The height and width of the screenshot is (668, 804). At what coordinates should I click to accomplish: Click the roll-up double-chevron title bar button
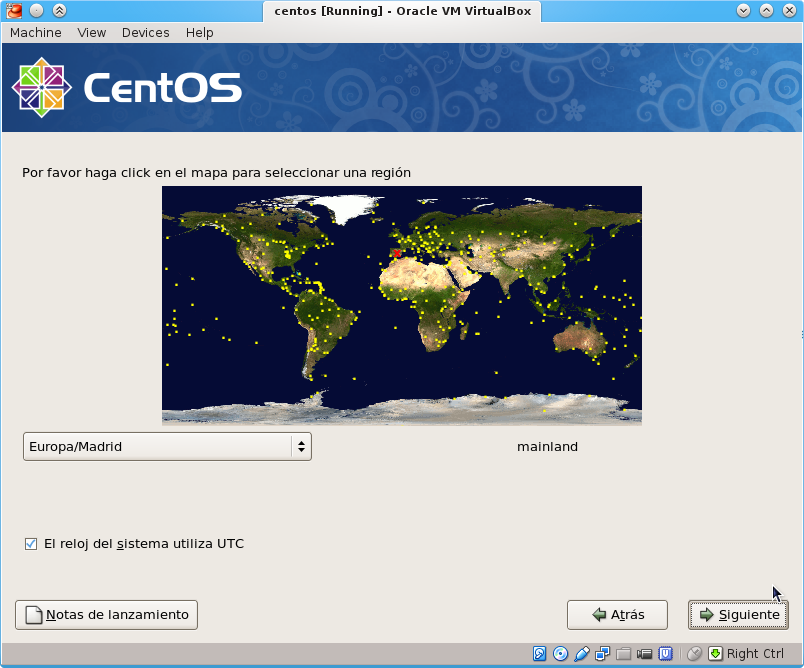(59, 10)
